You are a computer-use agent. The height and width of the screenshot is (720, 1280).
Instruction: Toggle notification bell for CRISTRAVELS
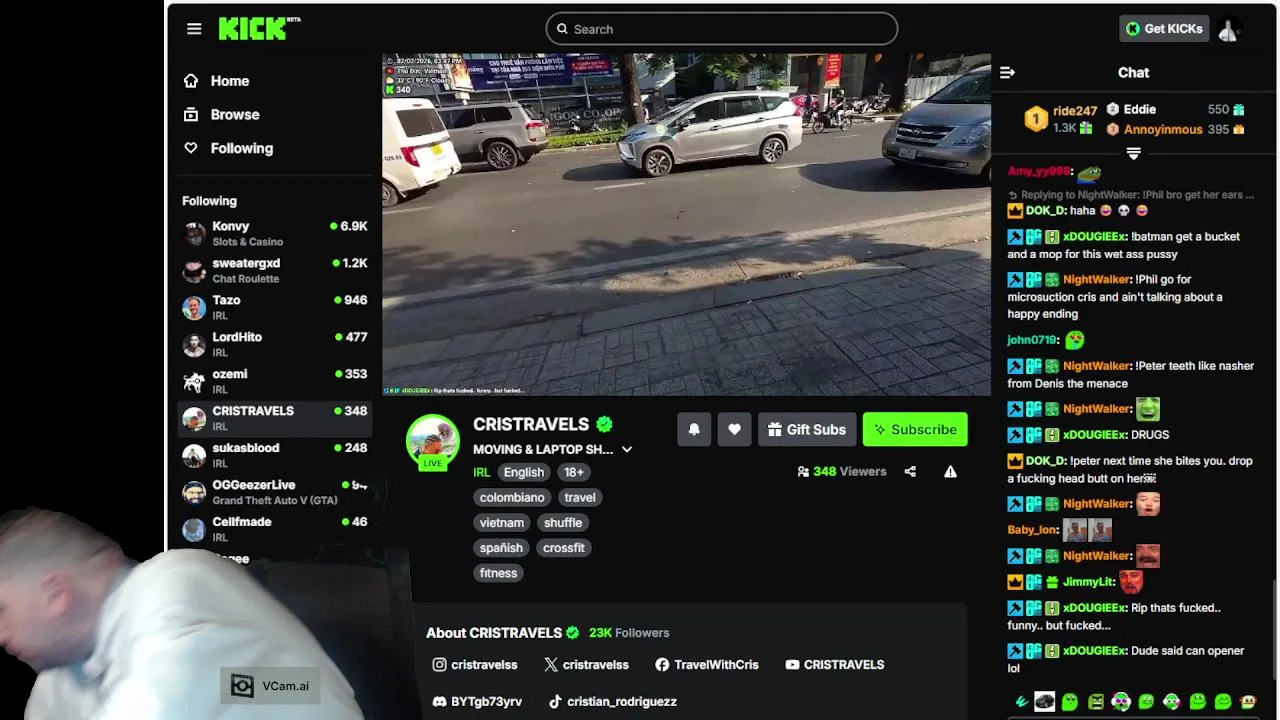(x=694, y=430)
